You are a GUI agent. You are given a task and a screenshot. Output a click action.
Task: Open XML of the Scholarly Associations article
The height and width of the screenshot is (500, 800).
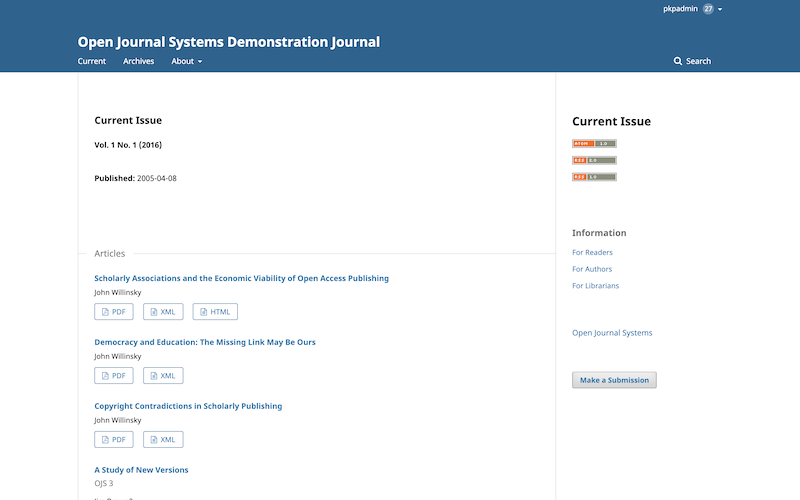(163, 312)
